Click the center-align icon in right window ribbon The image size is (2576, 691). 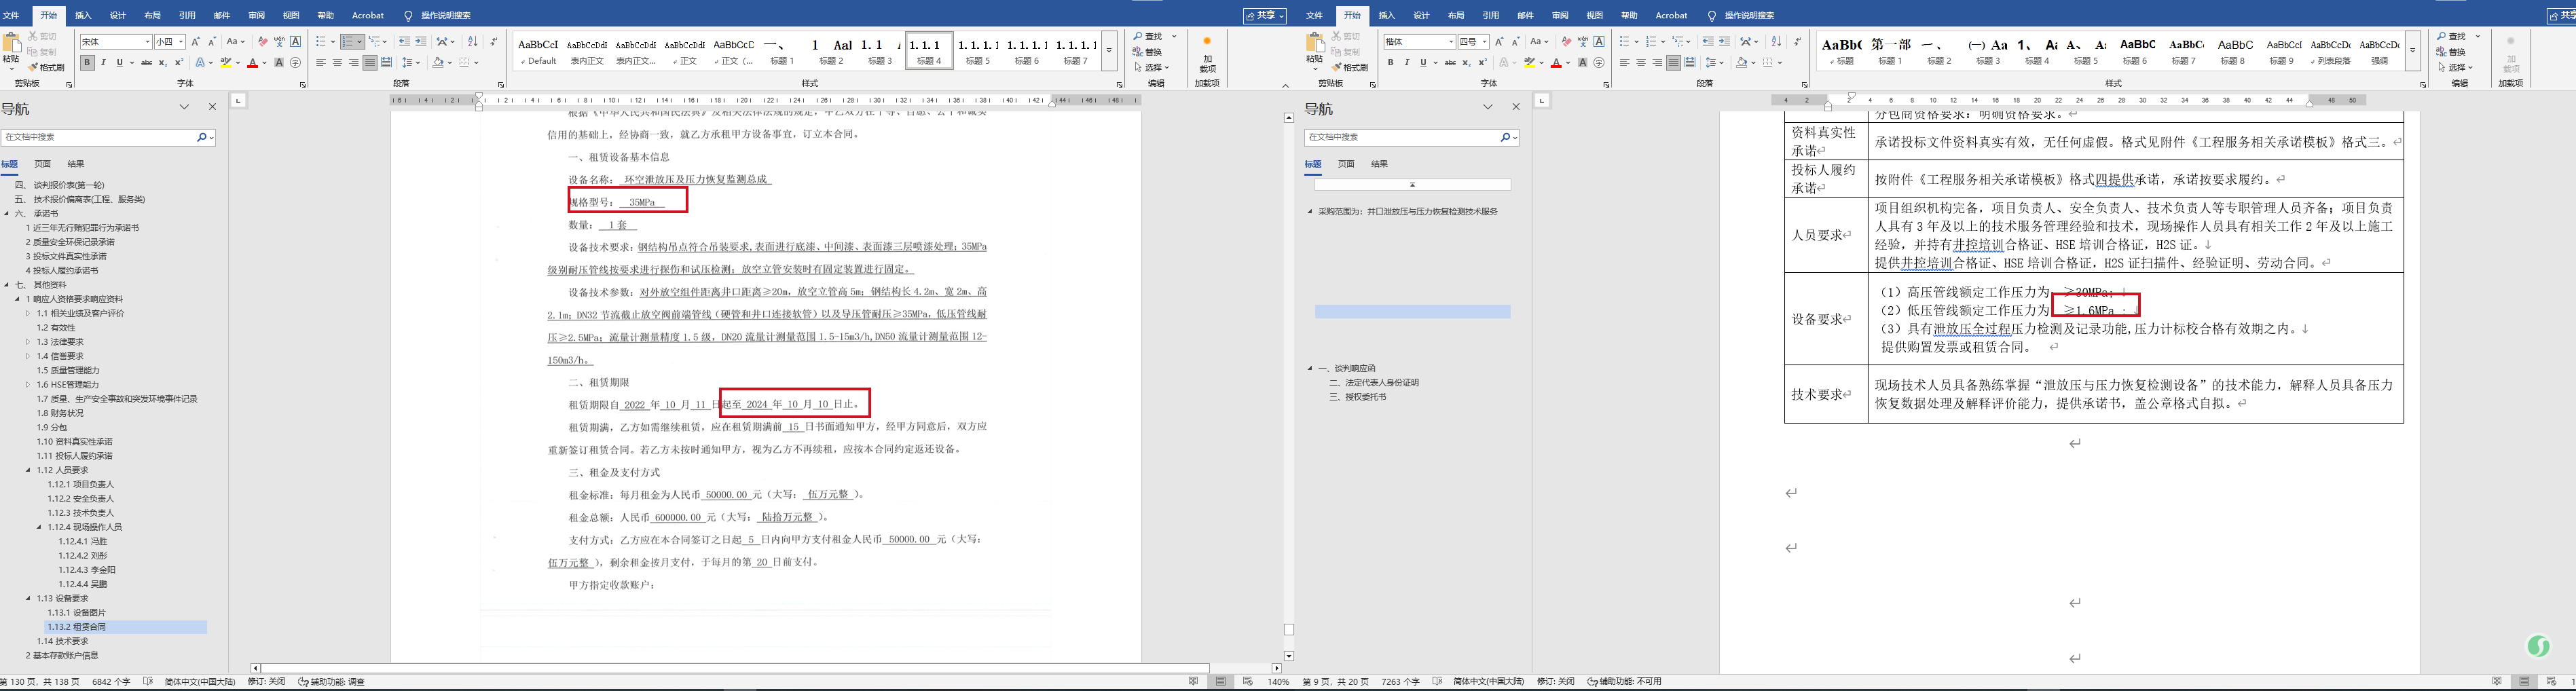1641,63
